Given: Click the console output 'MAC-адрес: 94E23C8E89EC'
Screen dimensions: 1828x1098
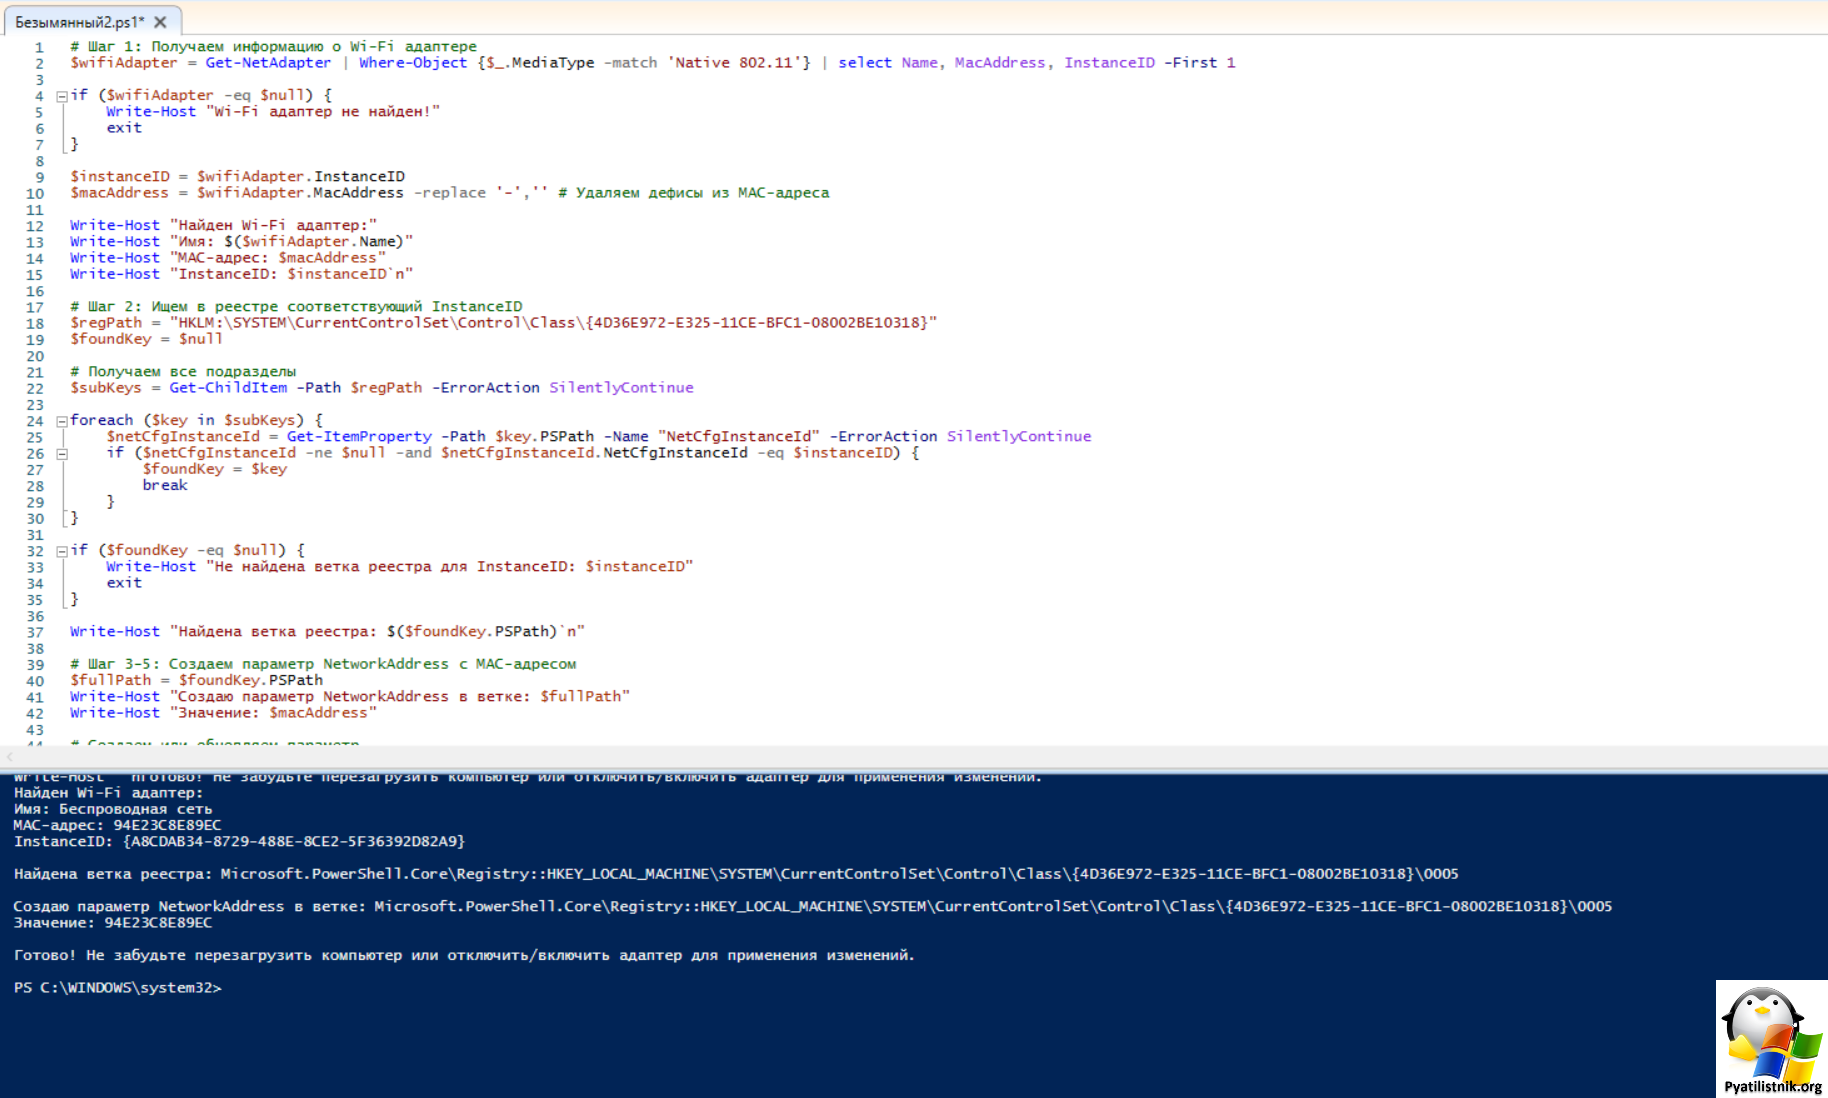Looking at the screenshot, I should click(117, 825).
